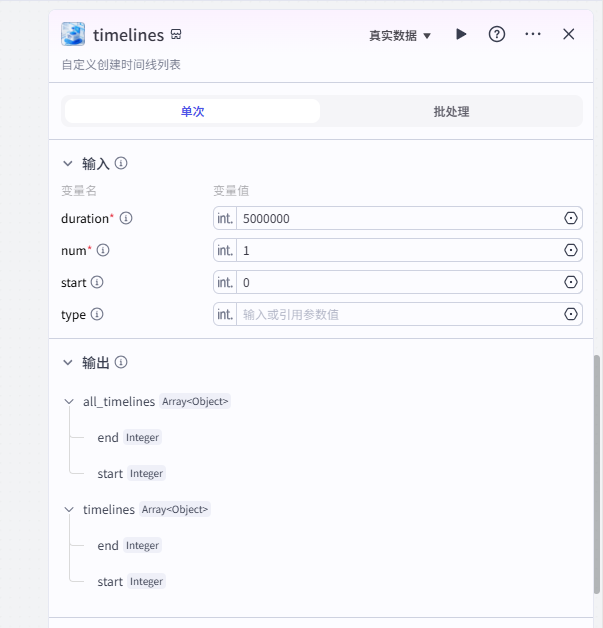Select the all_timelines output name
Viewport: 603px width, 628px height.
click(x=119, y=402)
